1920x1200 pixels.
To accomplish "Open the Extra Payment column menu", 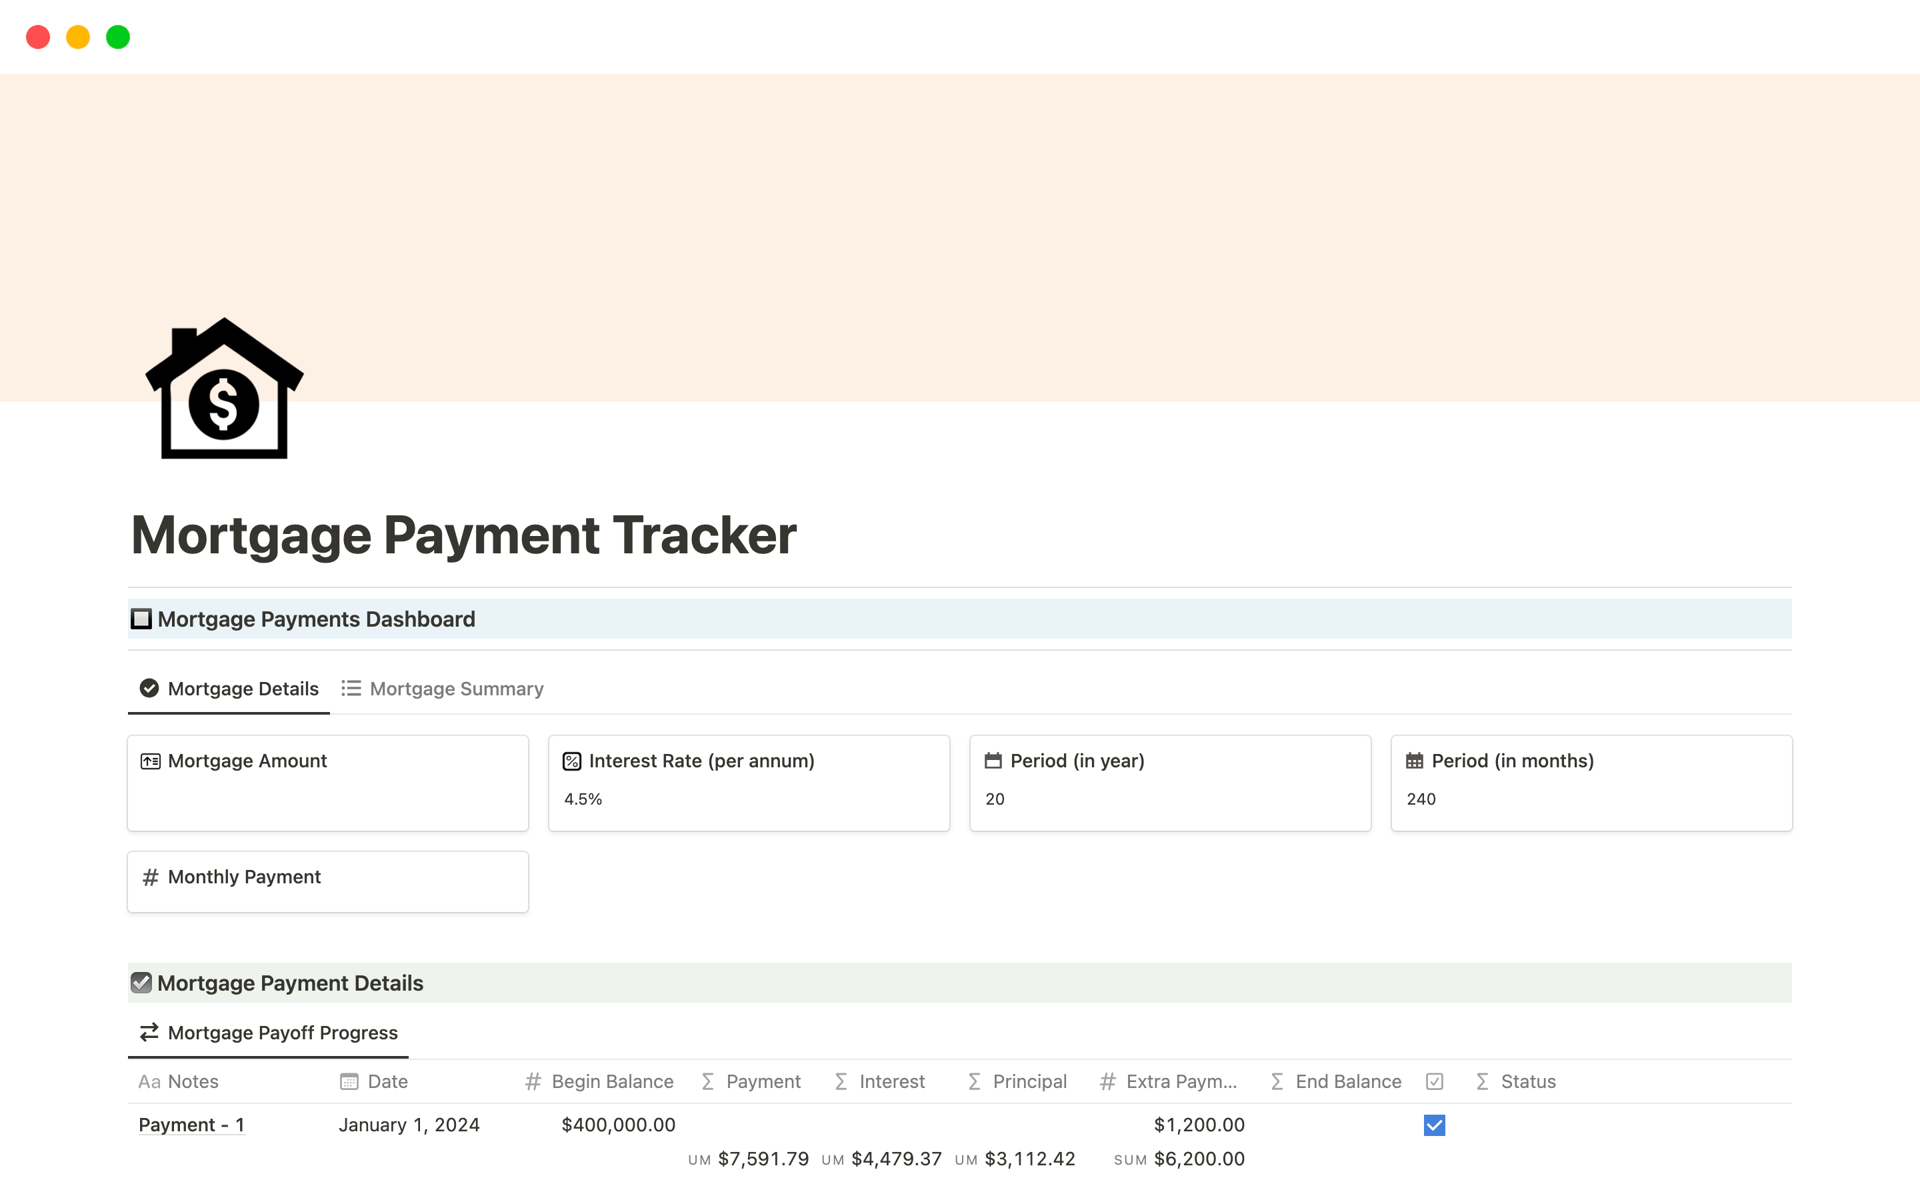I will [1178, 1081].
